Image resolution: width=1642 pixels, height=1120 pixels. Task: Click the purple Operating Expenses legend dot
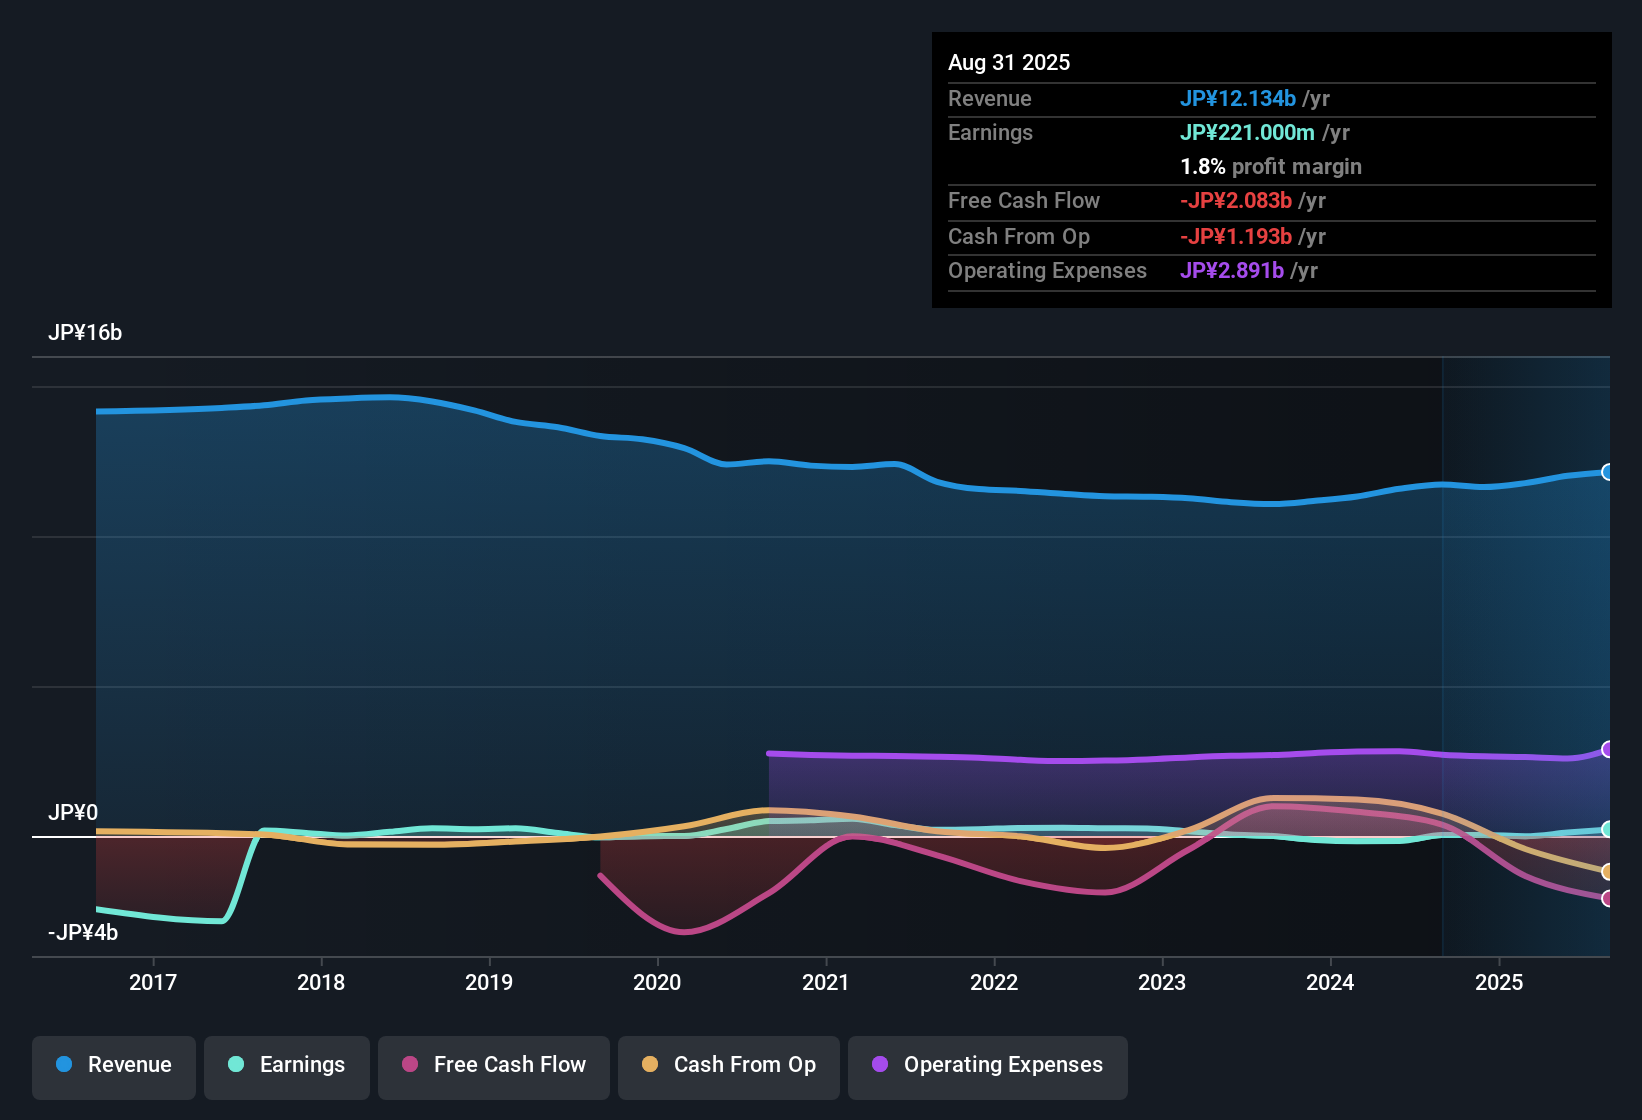coord(880,1065)
